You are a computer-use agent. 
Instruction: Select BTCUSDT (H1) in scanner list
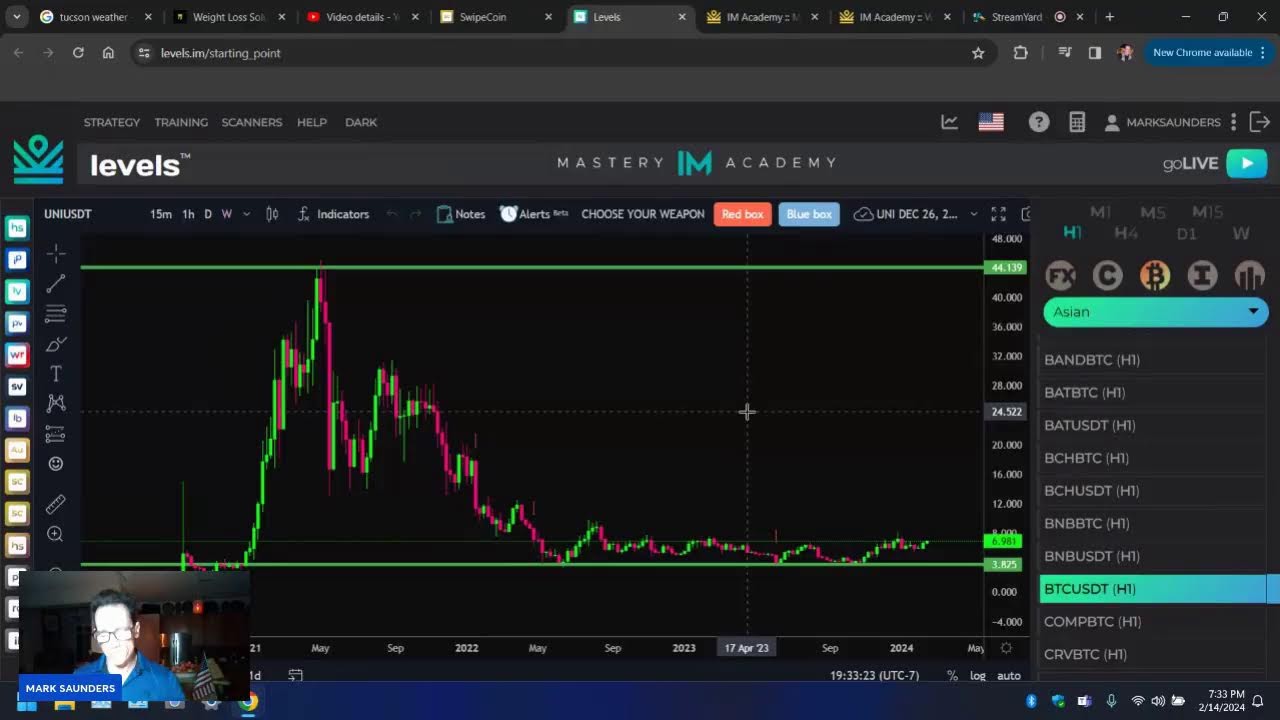pos(1153,589)
